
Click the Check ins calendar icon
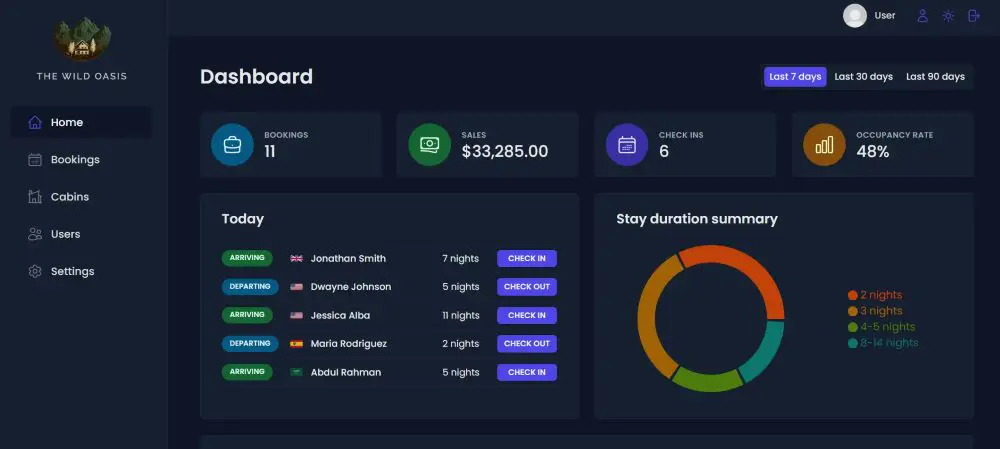[x=627, y=145]
